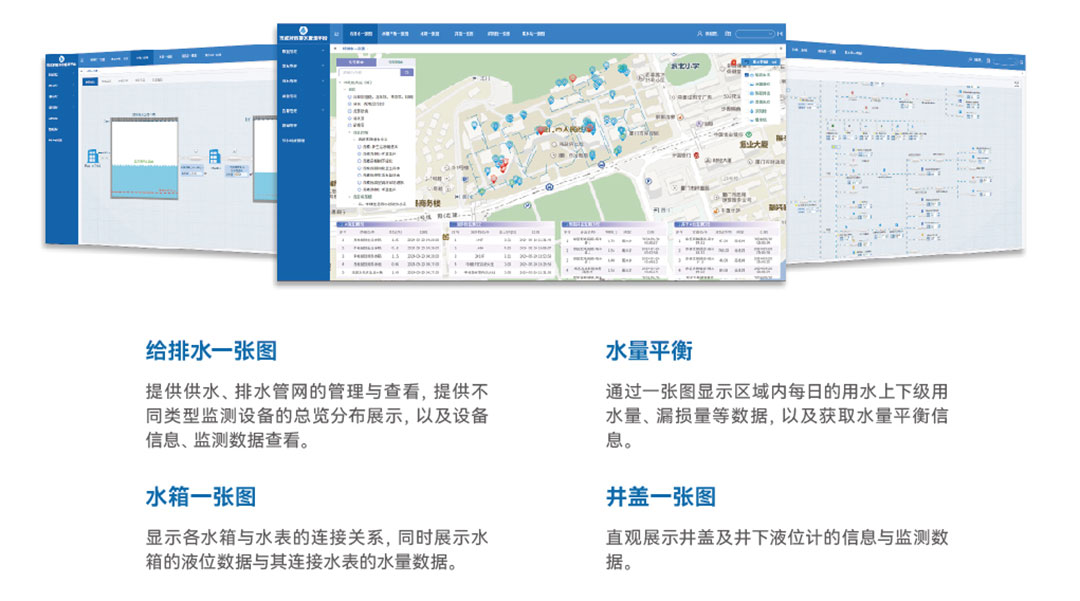Click the blue parking P icon on the map
The width and height of the screenshot is (1080, 601).
click(647, 180)
